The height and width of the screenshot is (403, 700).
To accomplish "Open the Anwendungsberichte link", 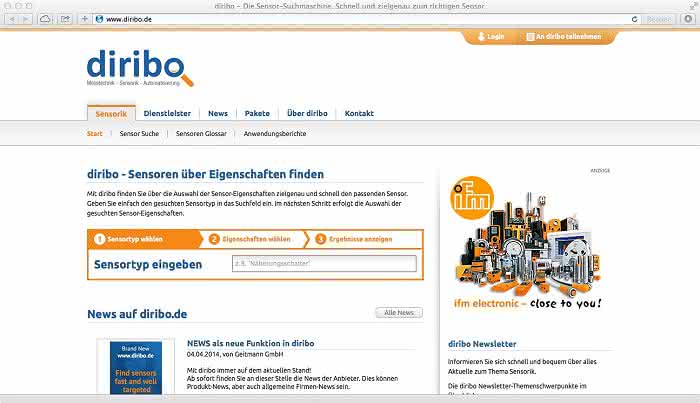I will coord(275,133).
